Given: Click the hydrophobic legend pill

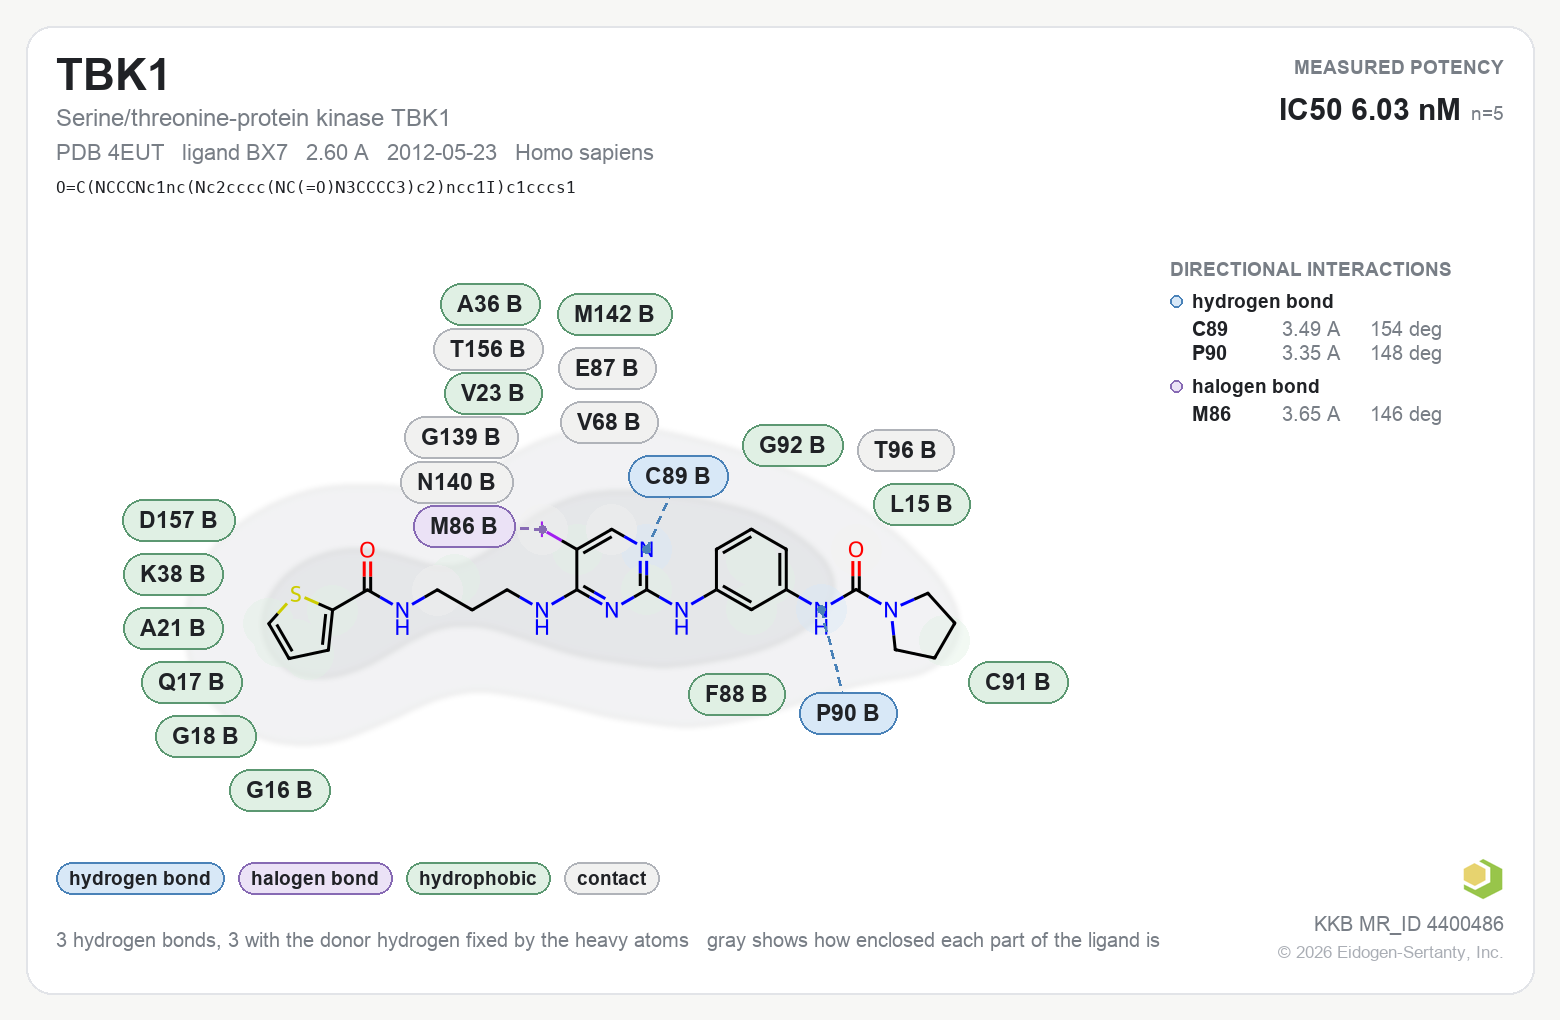Looking at the screenshot, I should [x=478, y=878].
